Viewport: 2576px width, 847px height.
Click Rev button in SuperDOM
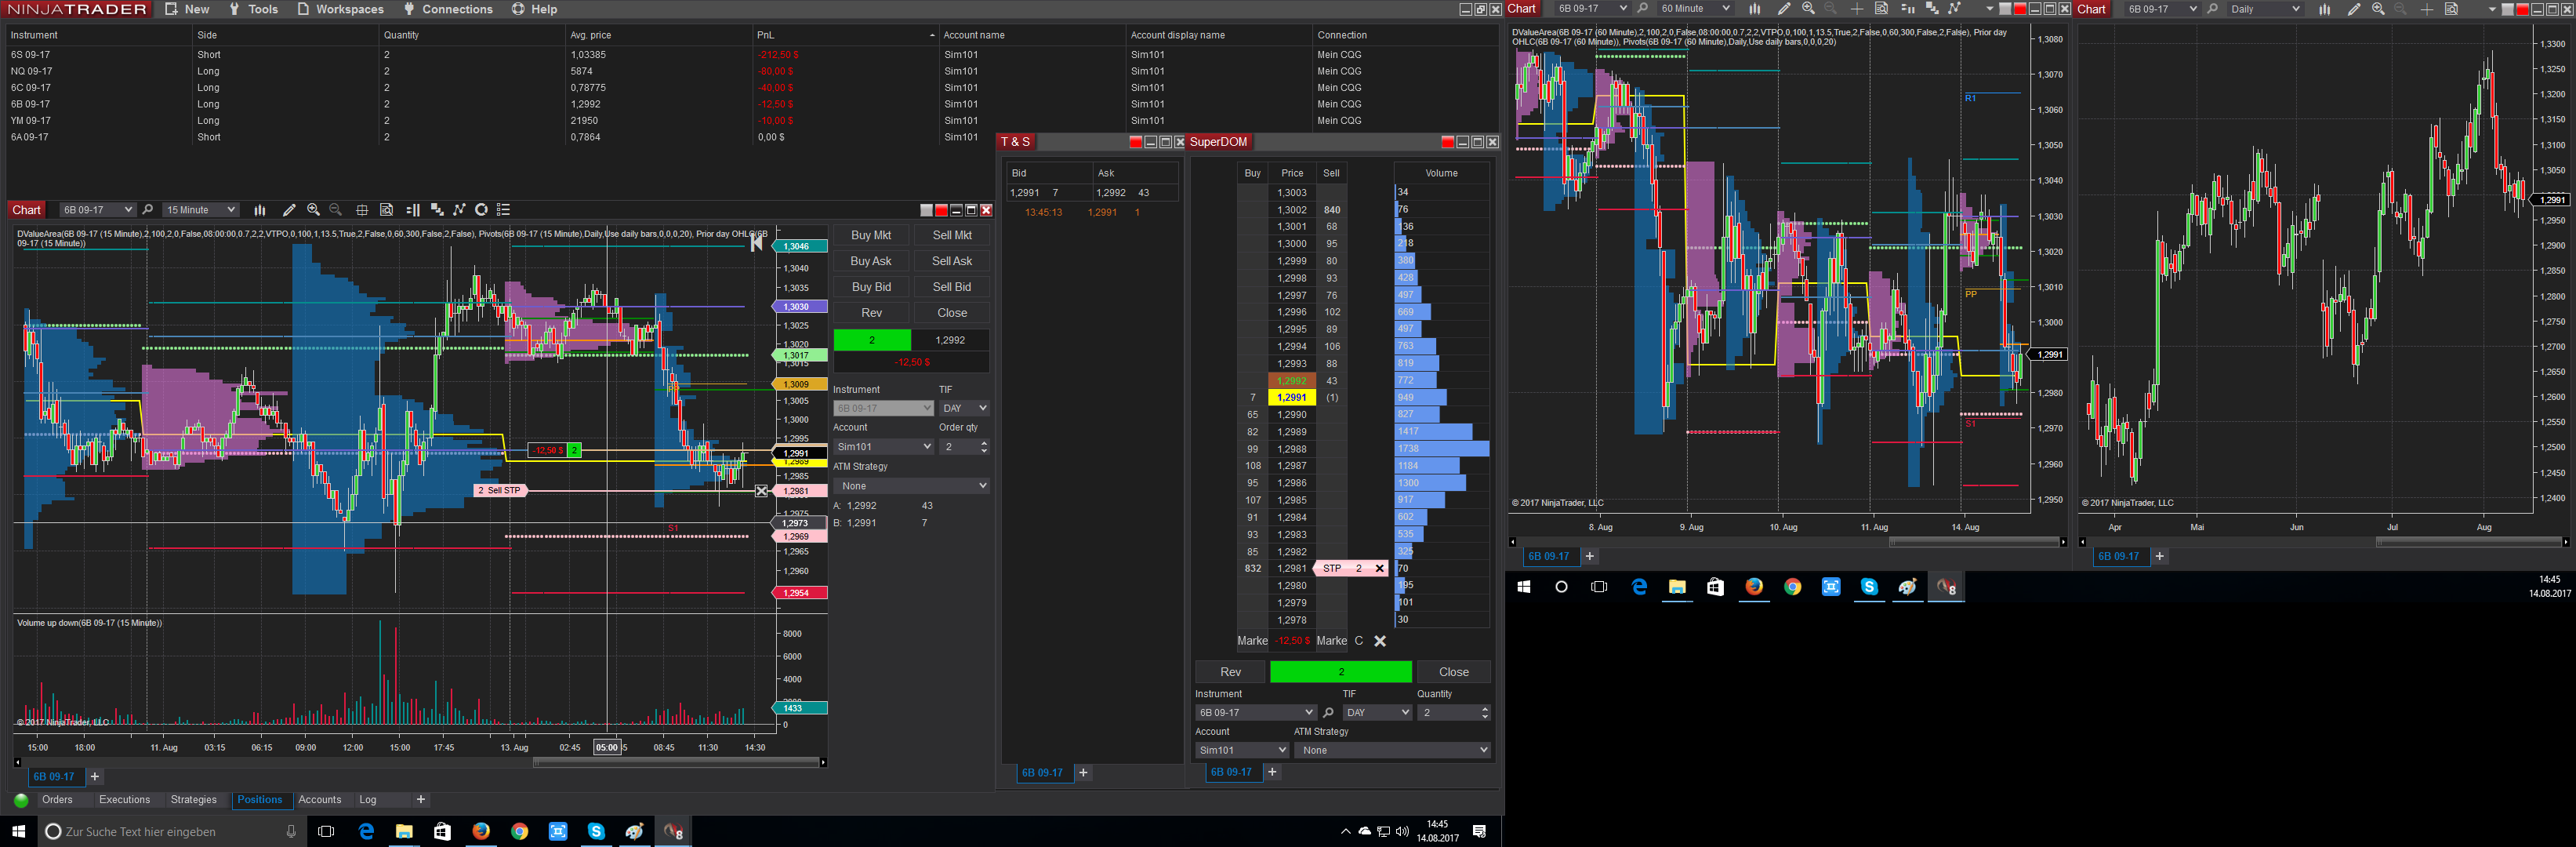pyautogui.click(x=1230, y=672)
